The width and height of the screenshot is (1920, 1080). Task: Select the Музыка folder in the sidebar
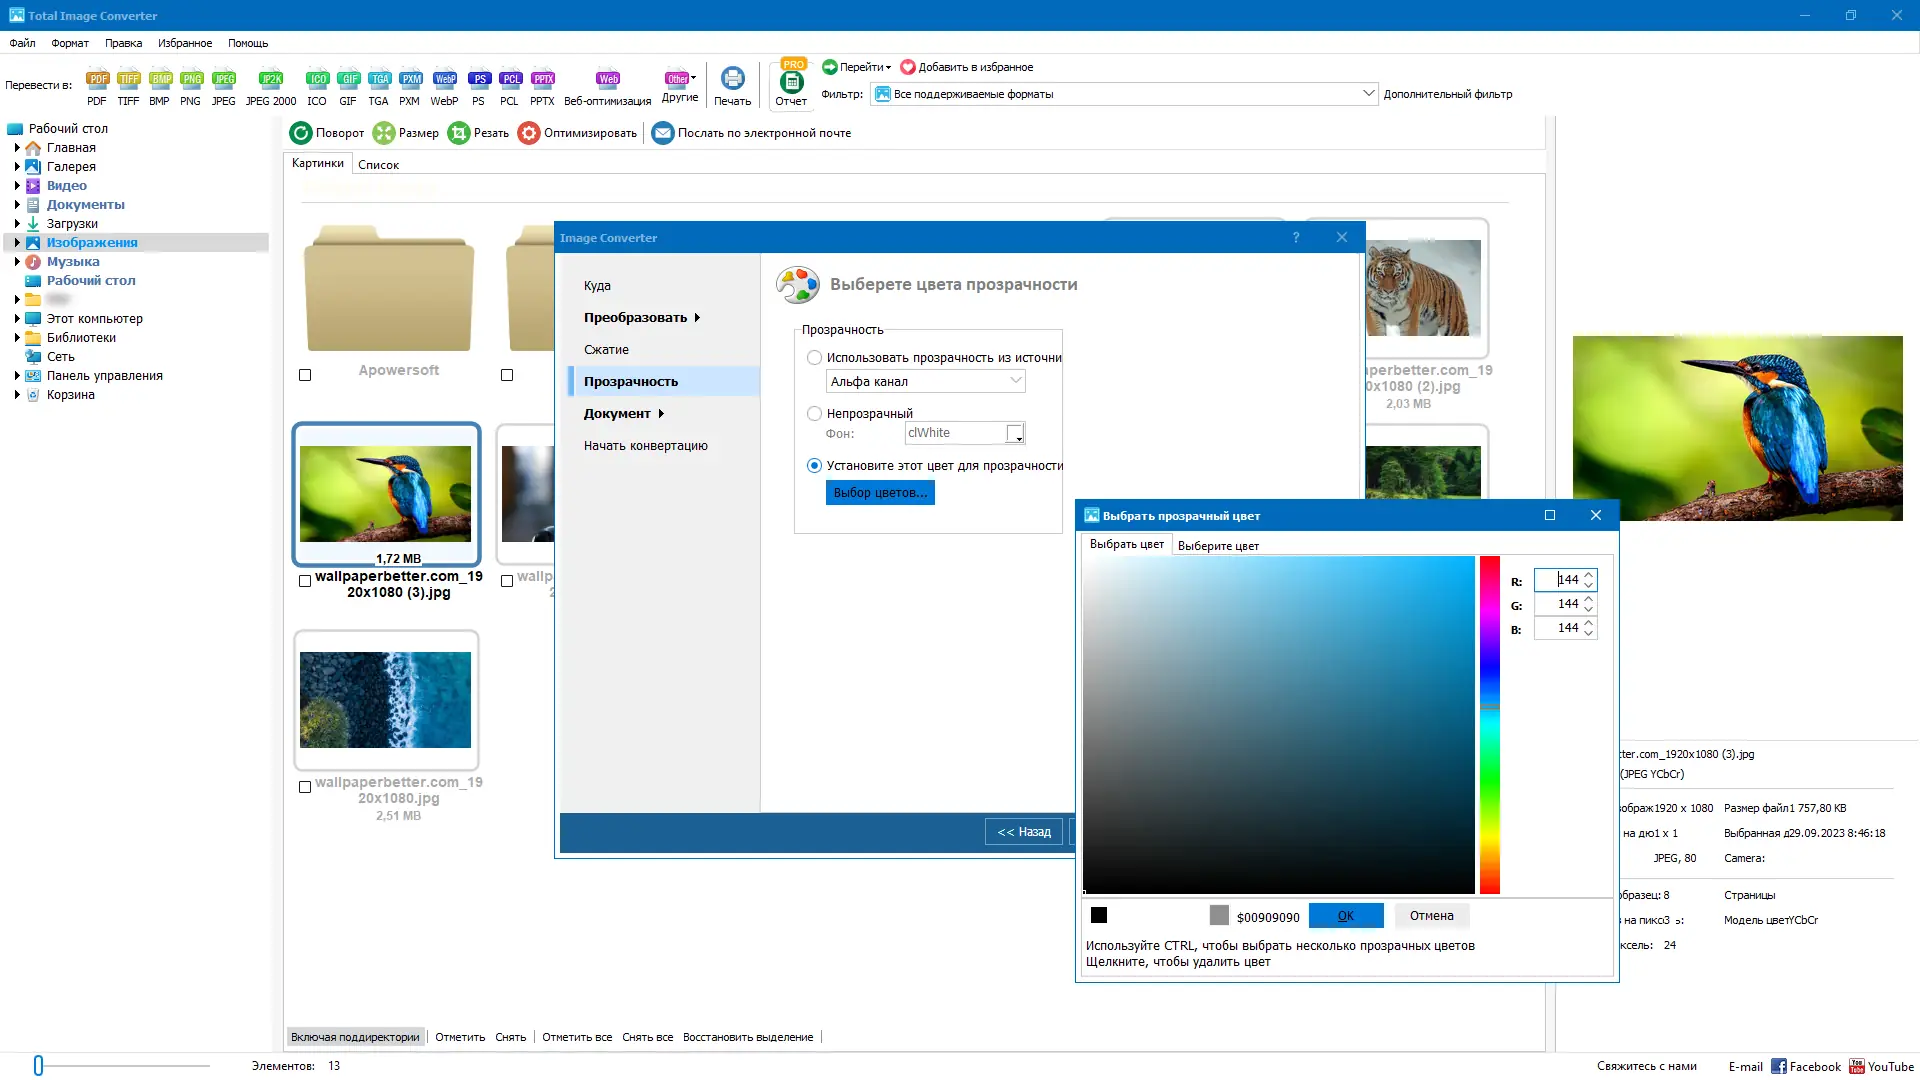click(75, 261)
